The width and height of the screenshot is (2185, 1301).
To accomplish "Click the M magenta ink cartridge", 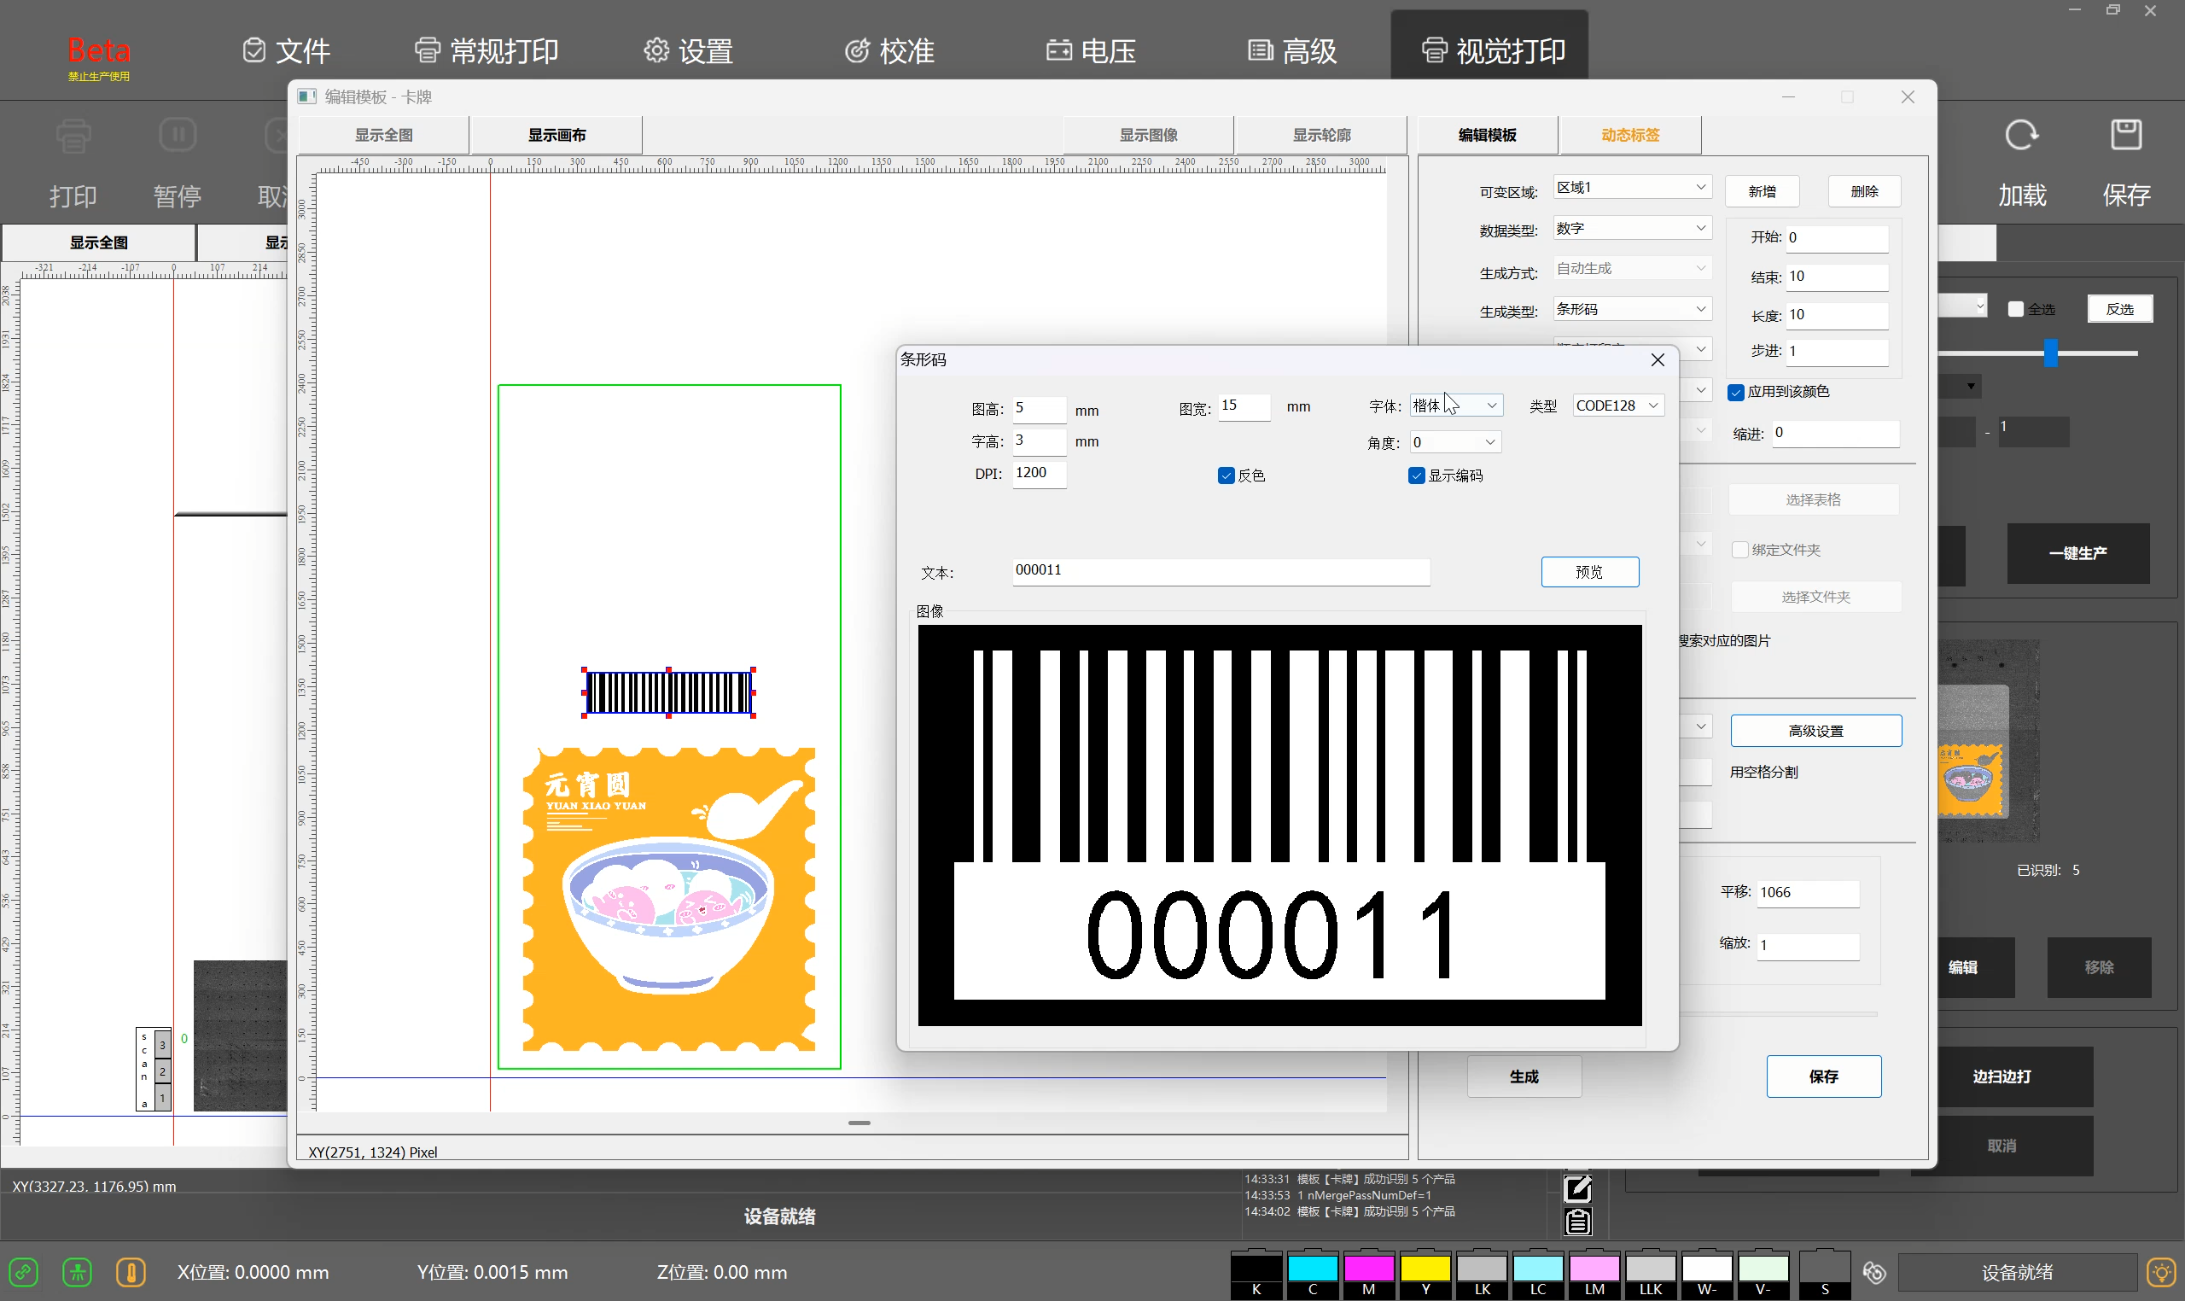I will point(1369,1274).
